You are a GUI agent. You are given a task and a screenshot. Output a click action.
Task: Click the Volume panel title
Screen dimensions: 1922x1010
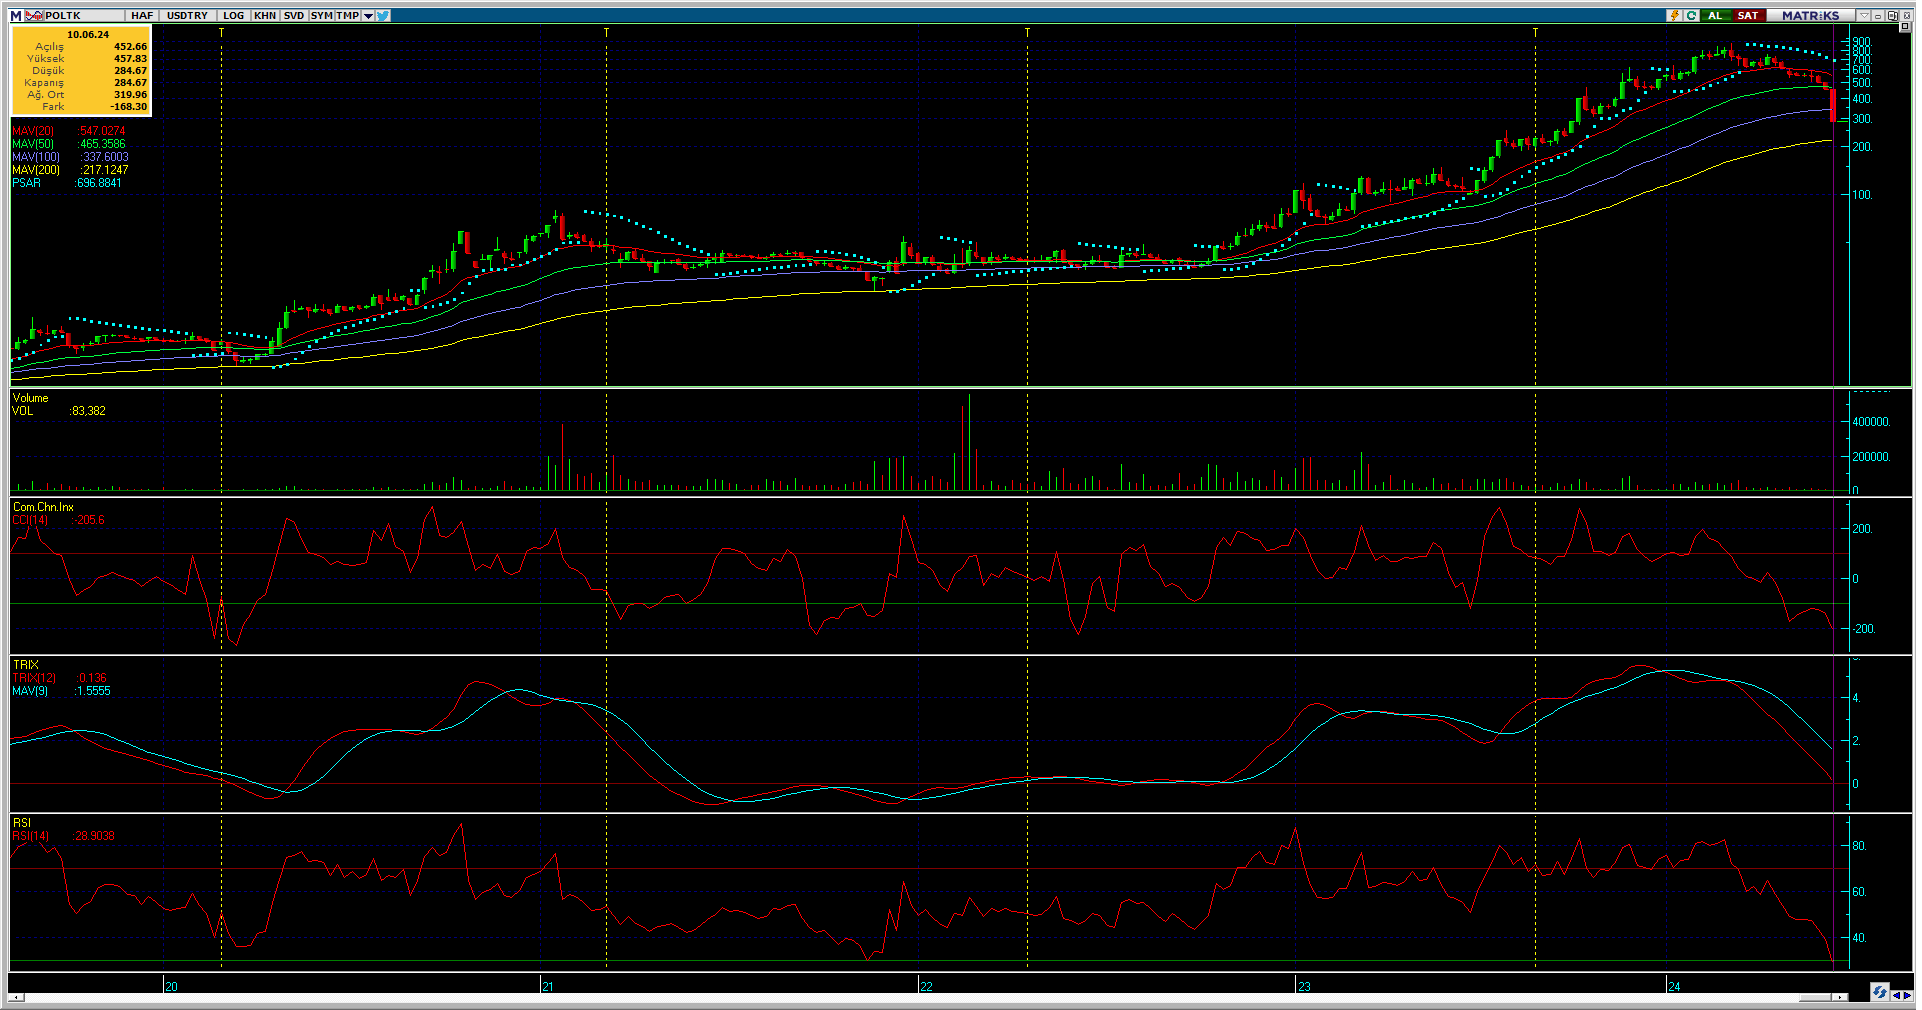[30, 398]
